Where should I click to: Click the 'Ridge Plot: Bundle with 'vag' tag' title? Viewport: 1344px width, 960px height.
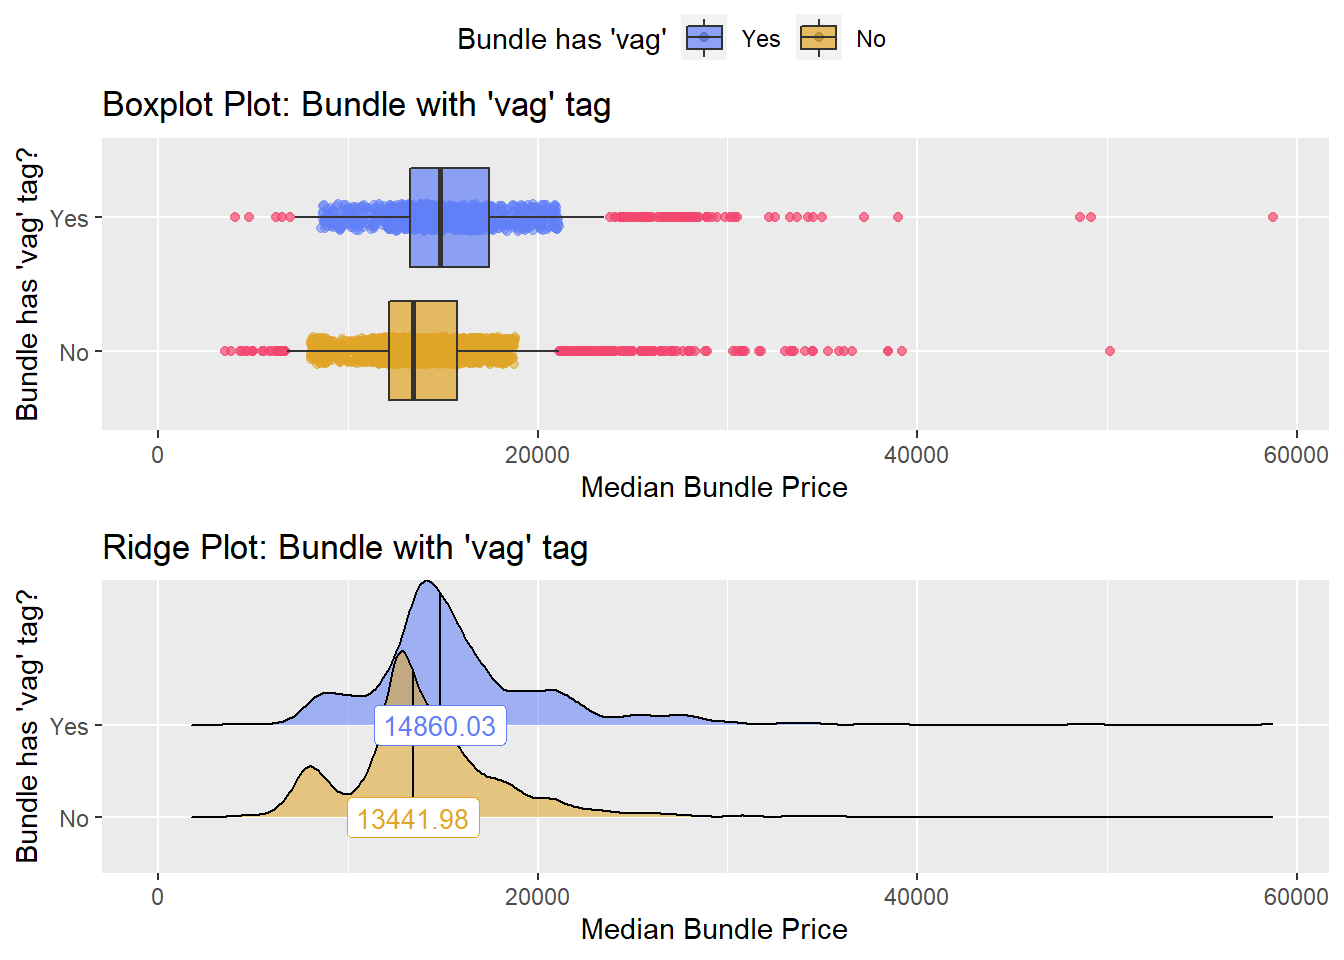(x=345, y=548)
